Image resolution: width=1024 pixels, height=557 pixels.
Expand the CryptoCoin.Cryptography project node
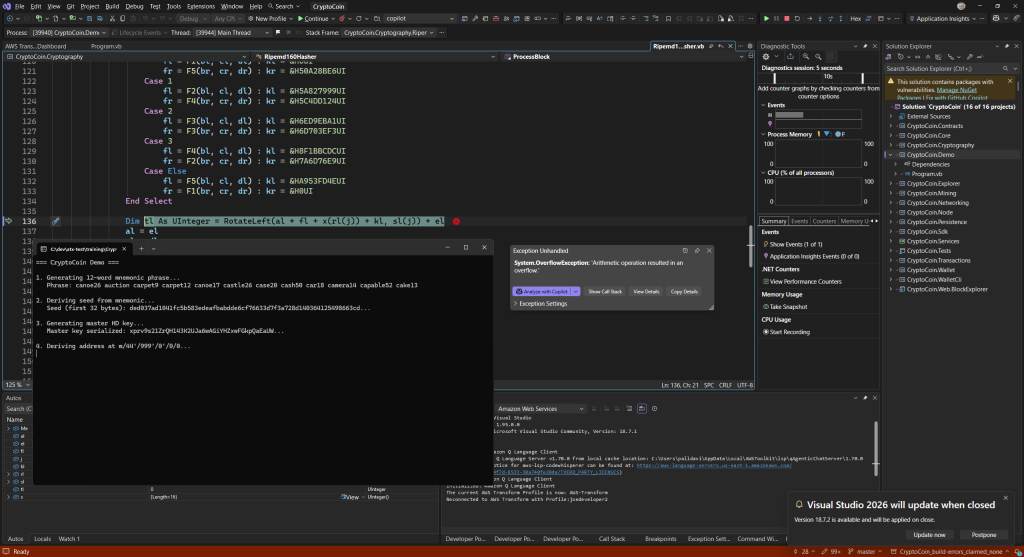(891, 145)
